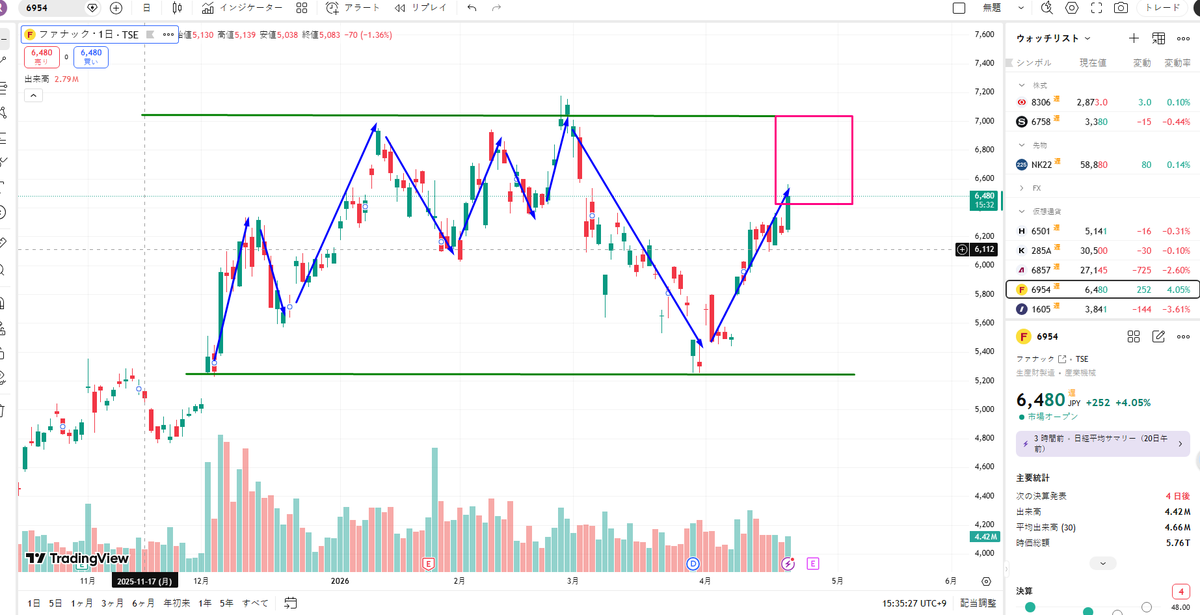Open the インジケーター indicators dialog

point(242,7)
